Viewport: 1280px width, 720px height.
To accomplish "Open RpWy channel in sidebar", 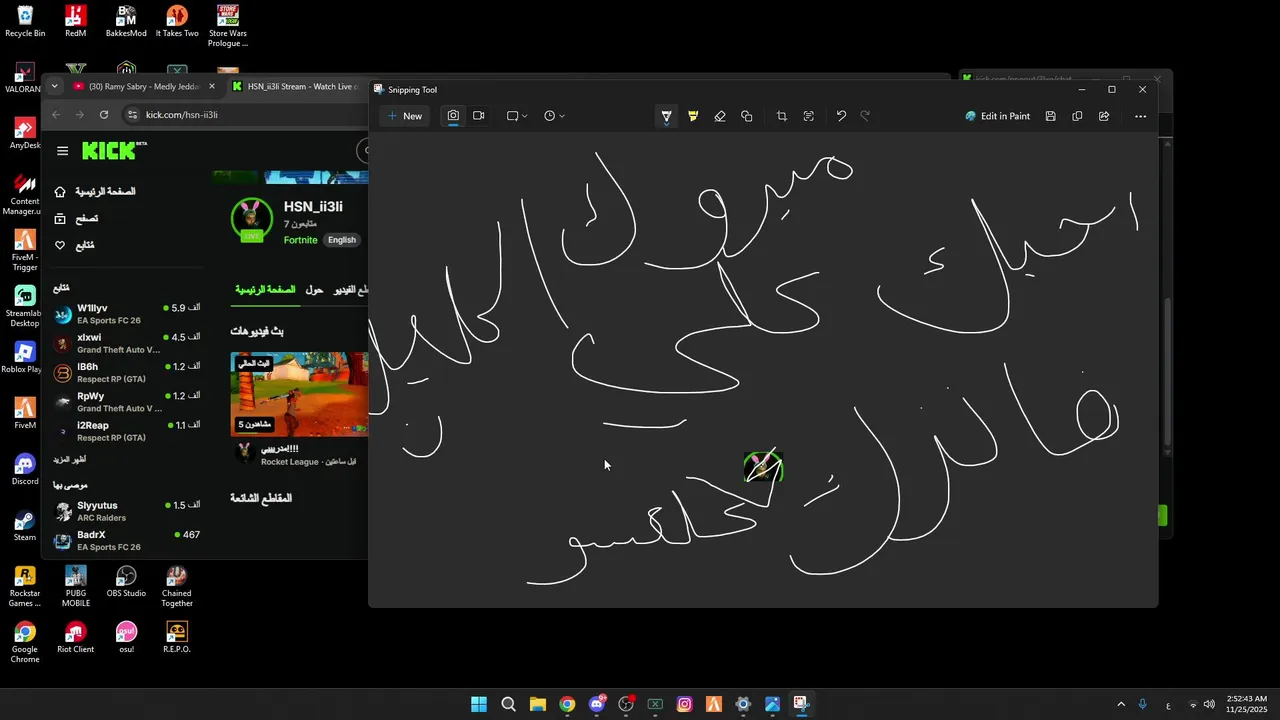I will tap(127, 401).
